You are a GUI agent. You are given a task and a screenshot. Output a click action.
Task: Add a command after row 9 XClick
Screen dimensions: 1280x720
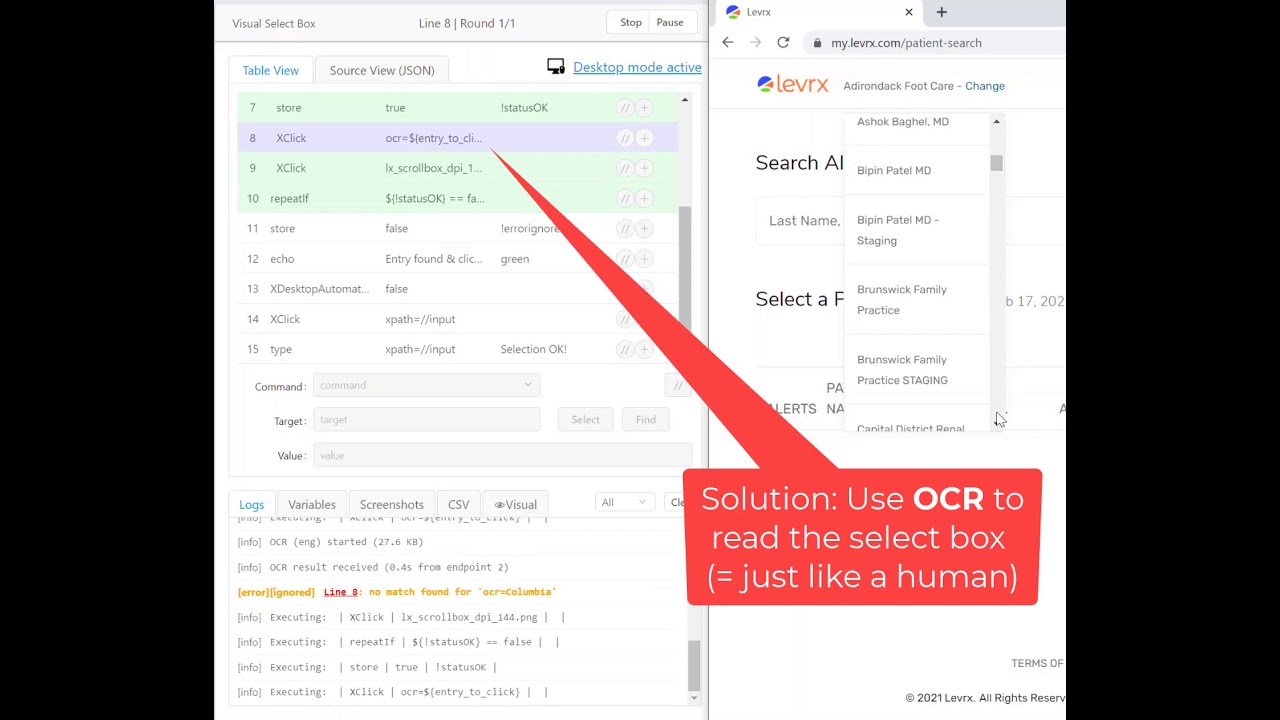click(644, 168)
